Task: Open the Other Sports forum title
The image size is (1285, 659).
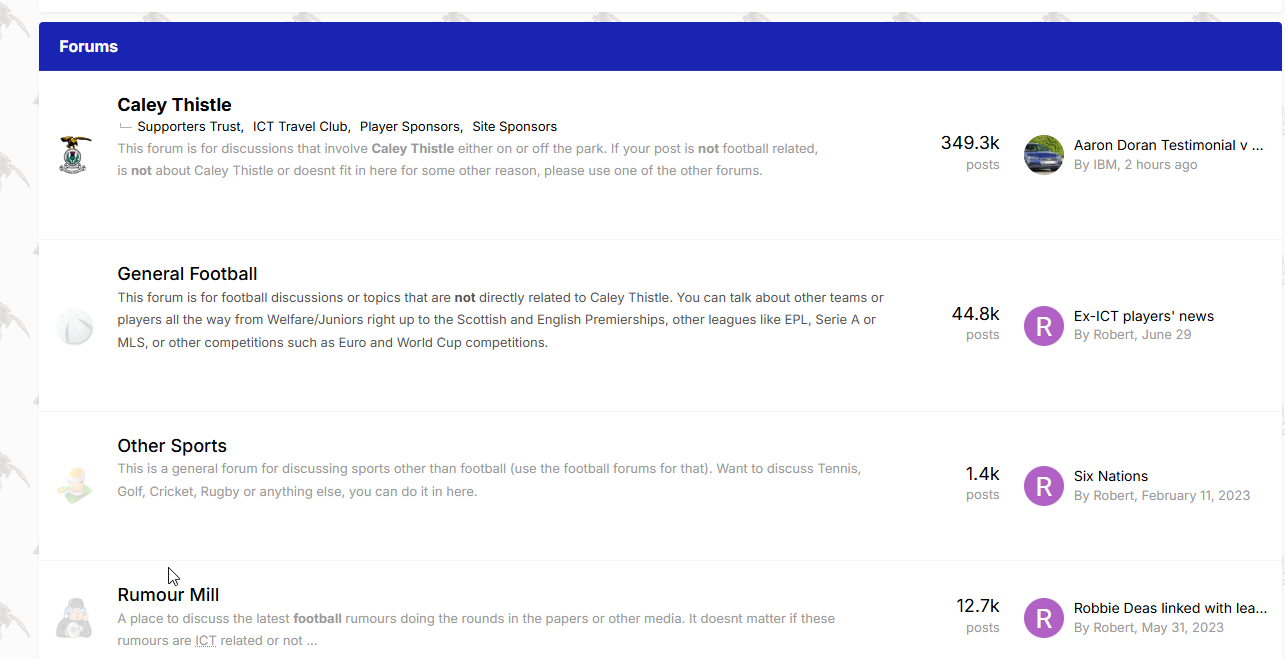Action: (172, 446)
